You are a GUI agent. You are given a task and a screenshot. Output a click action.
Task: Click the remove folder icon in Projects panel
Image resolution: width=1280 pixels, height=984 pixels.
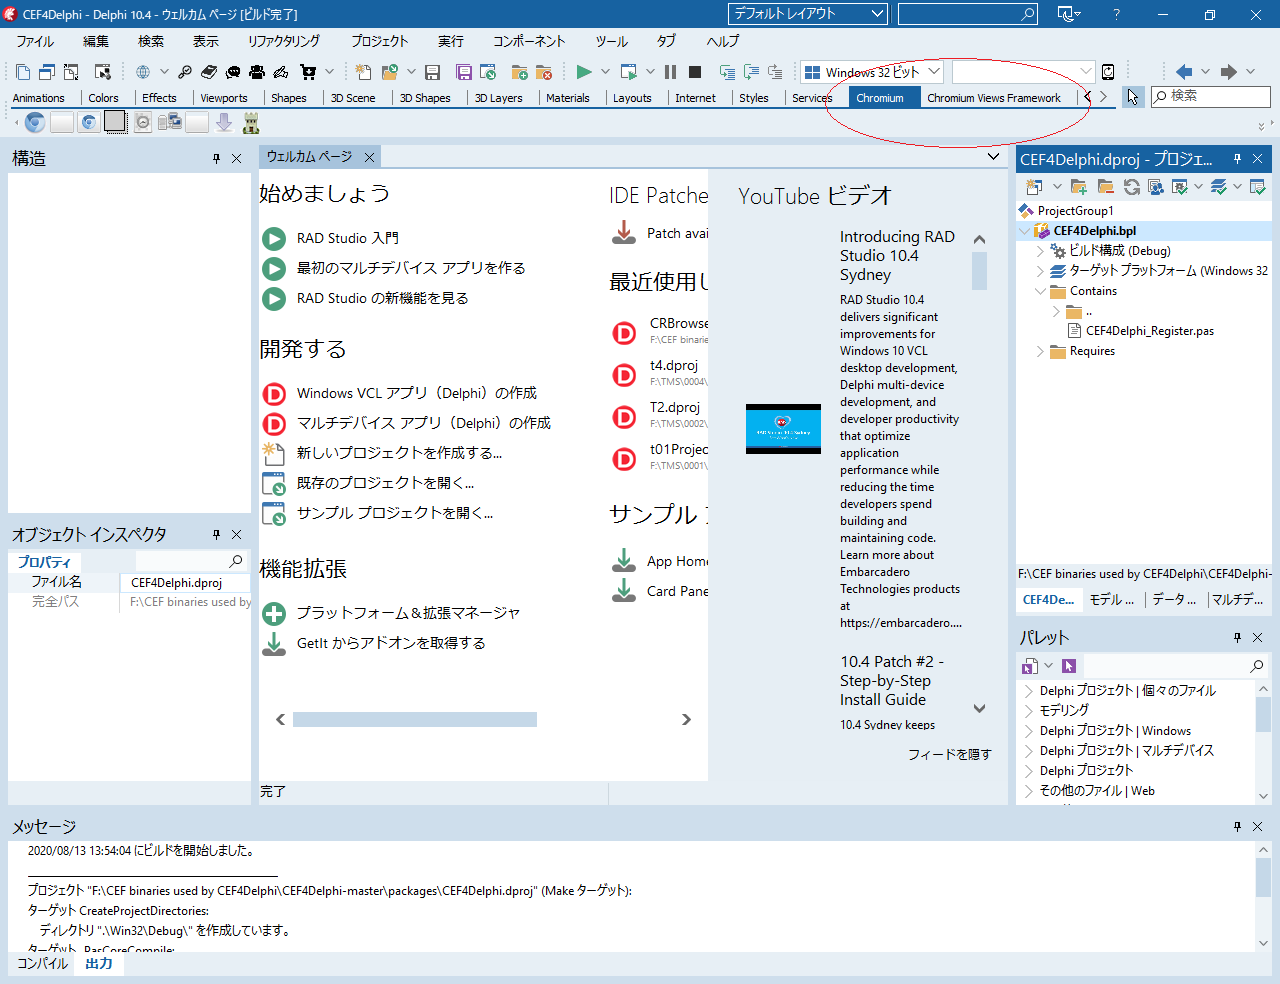(1105, 187)
